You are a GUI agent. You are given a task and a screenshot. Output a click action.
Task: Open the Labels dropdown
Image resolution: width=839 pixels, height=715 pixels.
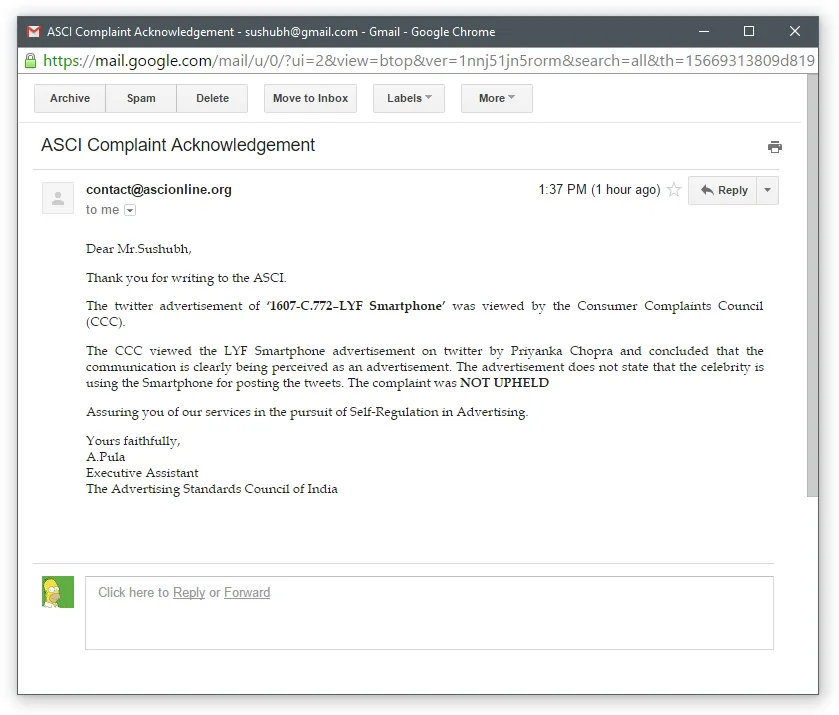click(409, 98)
